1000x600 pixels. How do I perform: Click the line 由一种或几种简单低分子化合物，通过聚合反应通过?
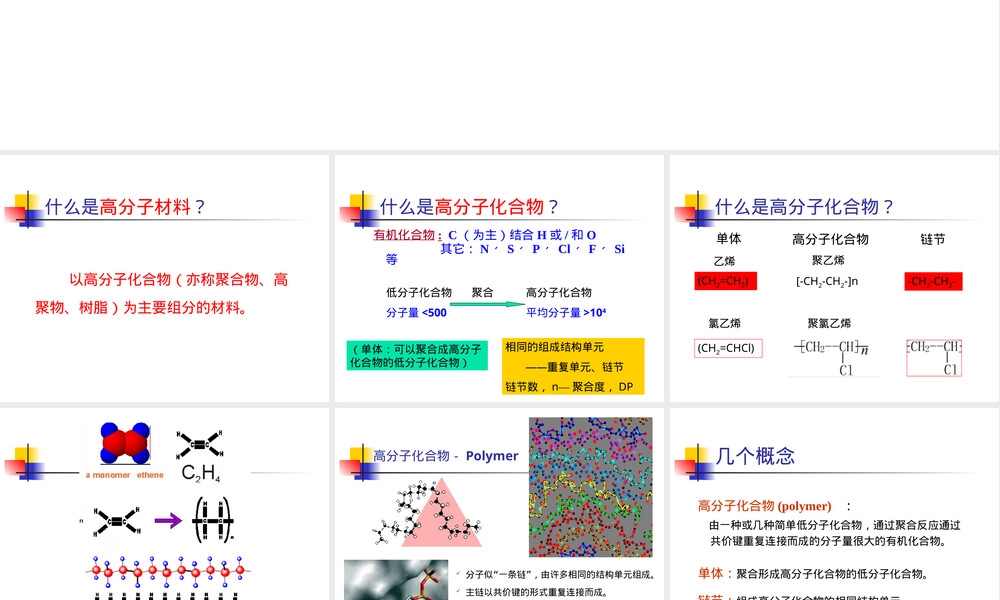pyautogui.click(x=835, y=525)
